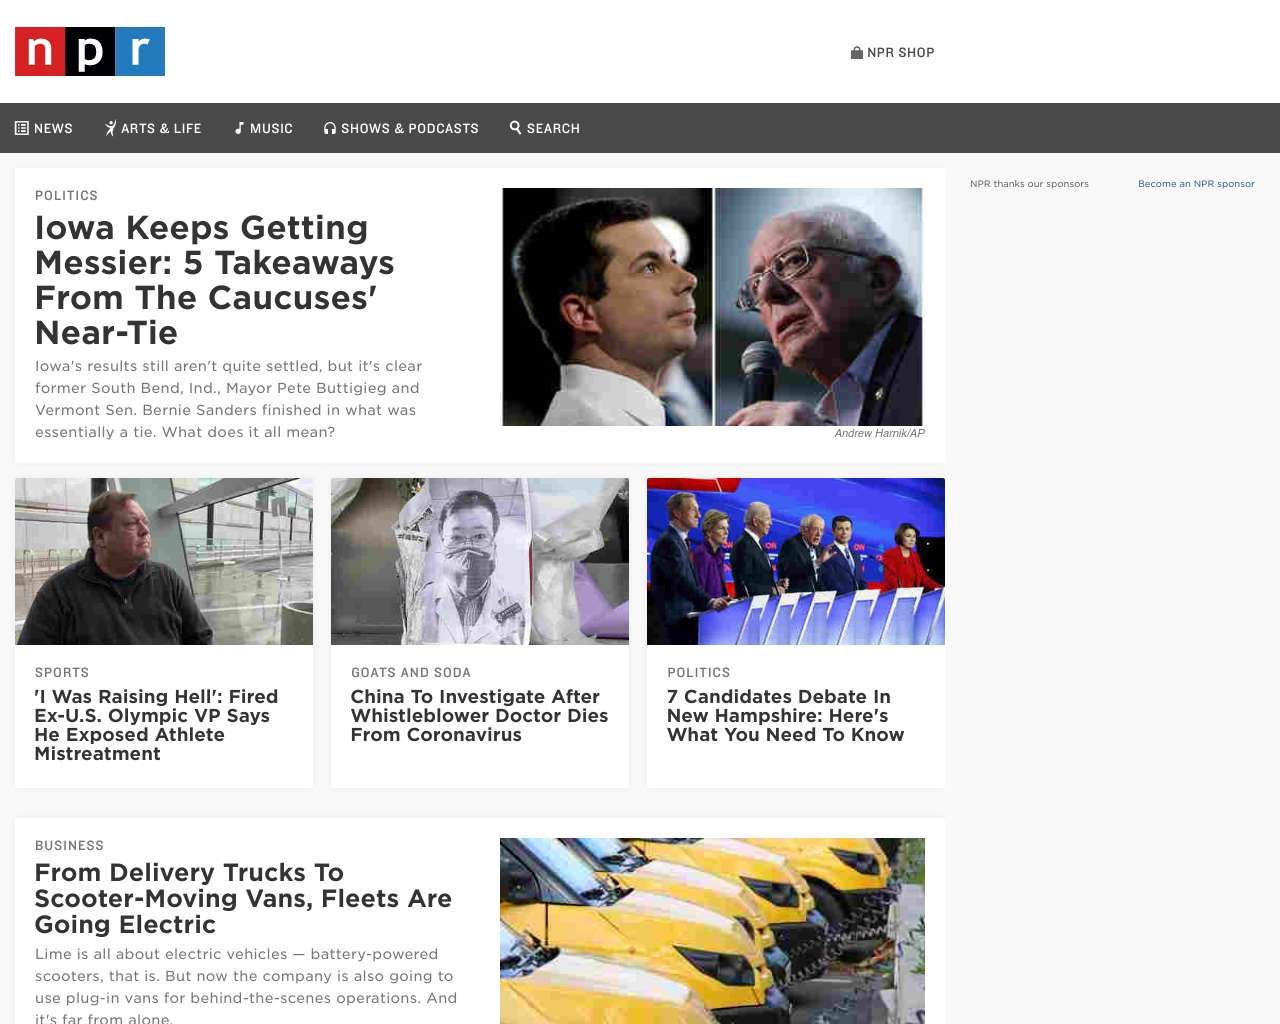Open the fired Olympic VP photo
This screenshot has width=1280, height=1024.
(x=164, y=561)
